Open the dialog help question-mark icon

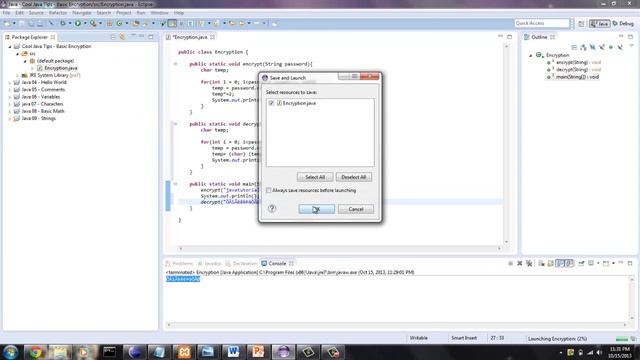click(272, 209)
